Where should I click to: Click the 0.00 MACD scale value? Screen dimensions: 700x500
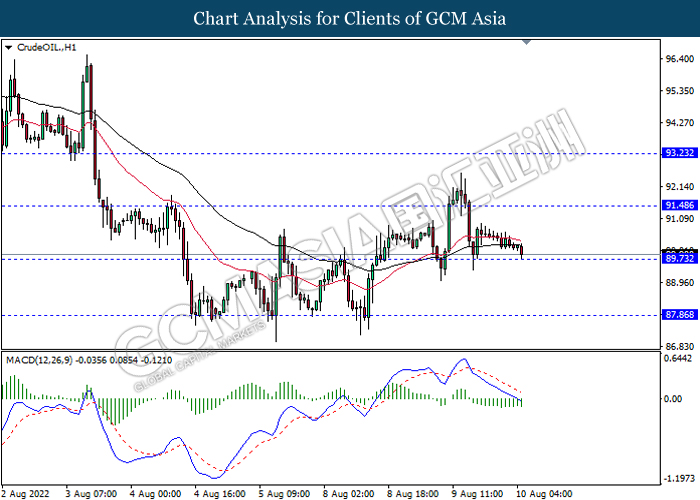coord(673,399)
